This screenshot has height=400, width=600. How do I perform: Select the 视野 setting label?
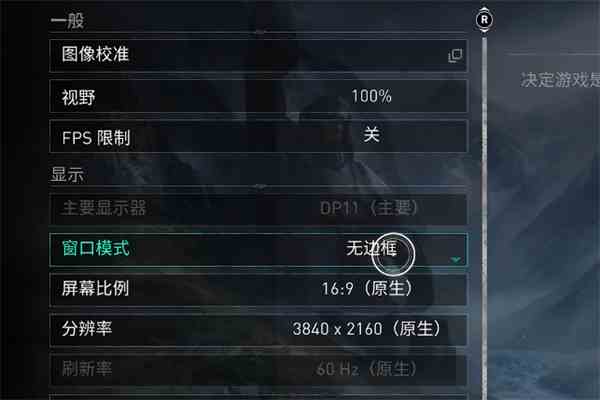tap(78, 97)
